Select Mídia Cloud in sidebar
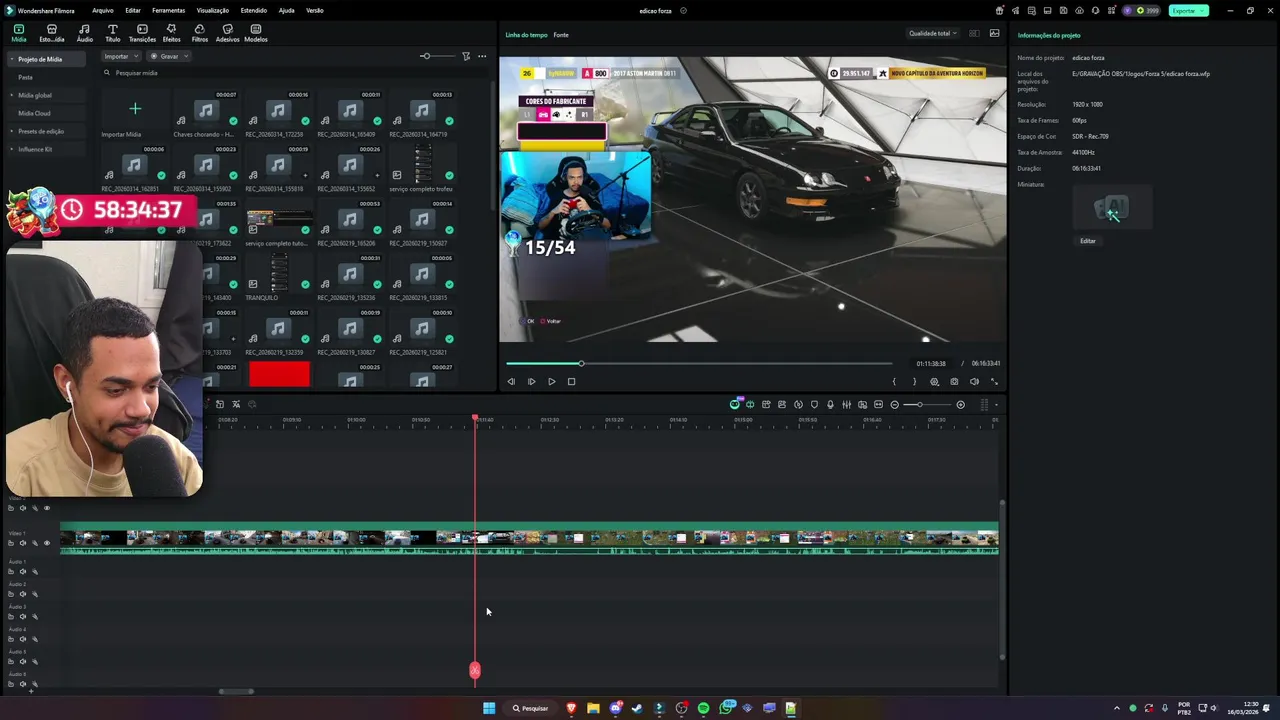The image size is (1280, 720). pos(34,113)
